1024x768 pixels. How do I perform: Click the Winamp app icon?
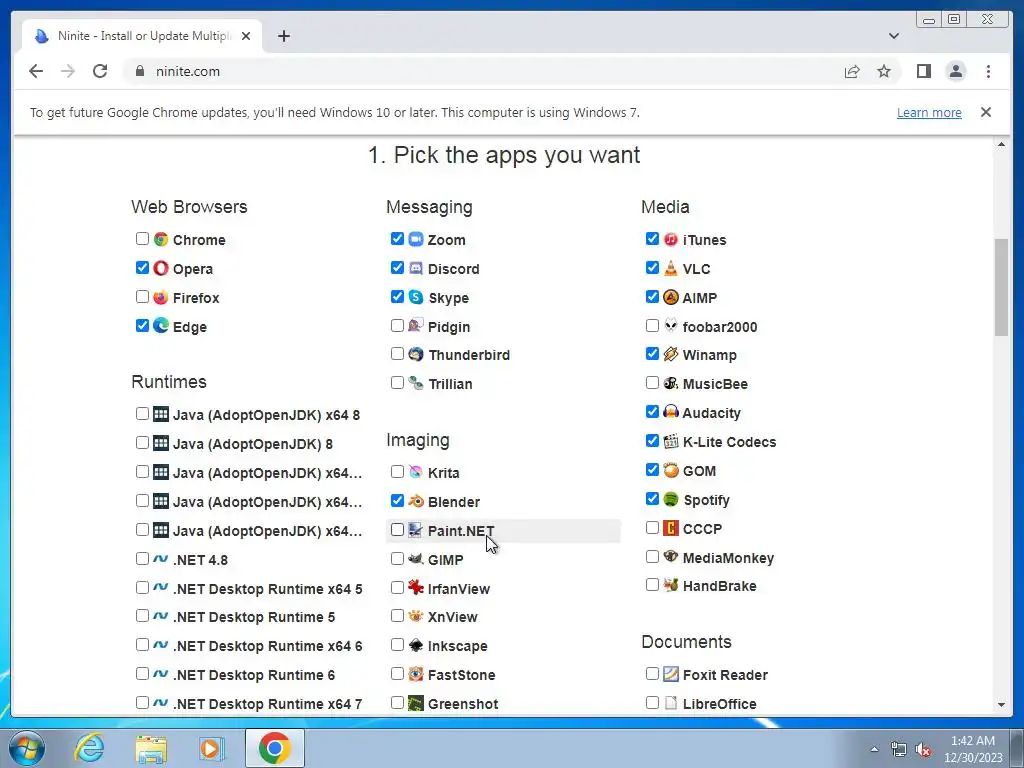point(671,354)
